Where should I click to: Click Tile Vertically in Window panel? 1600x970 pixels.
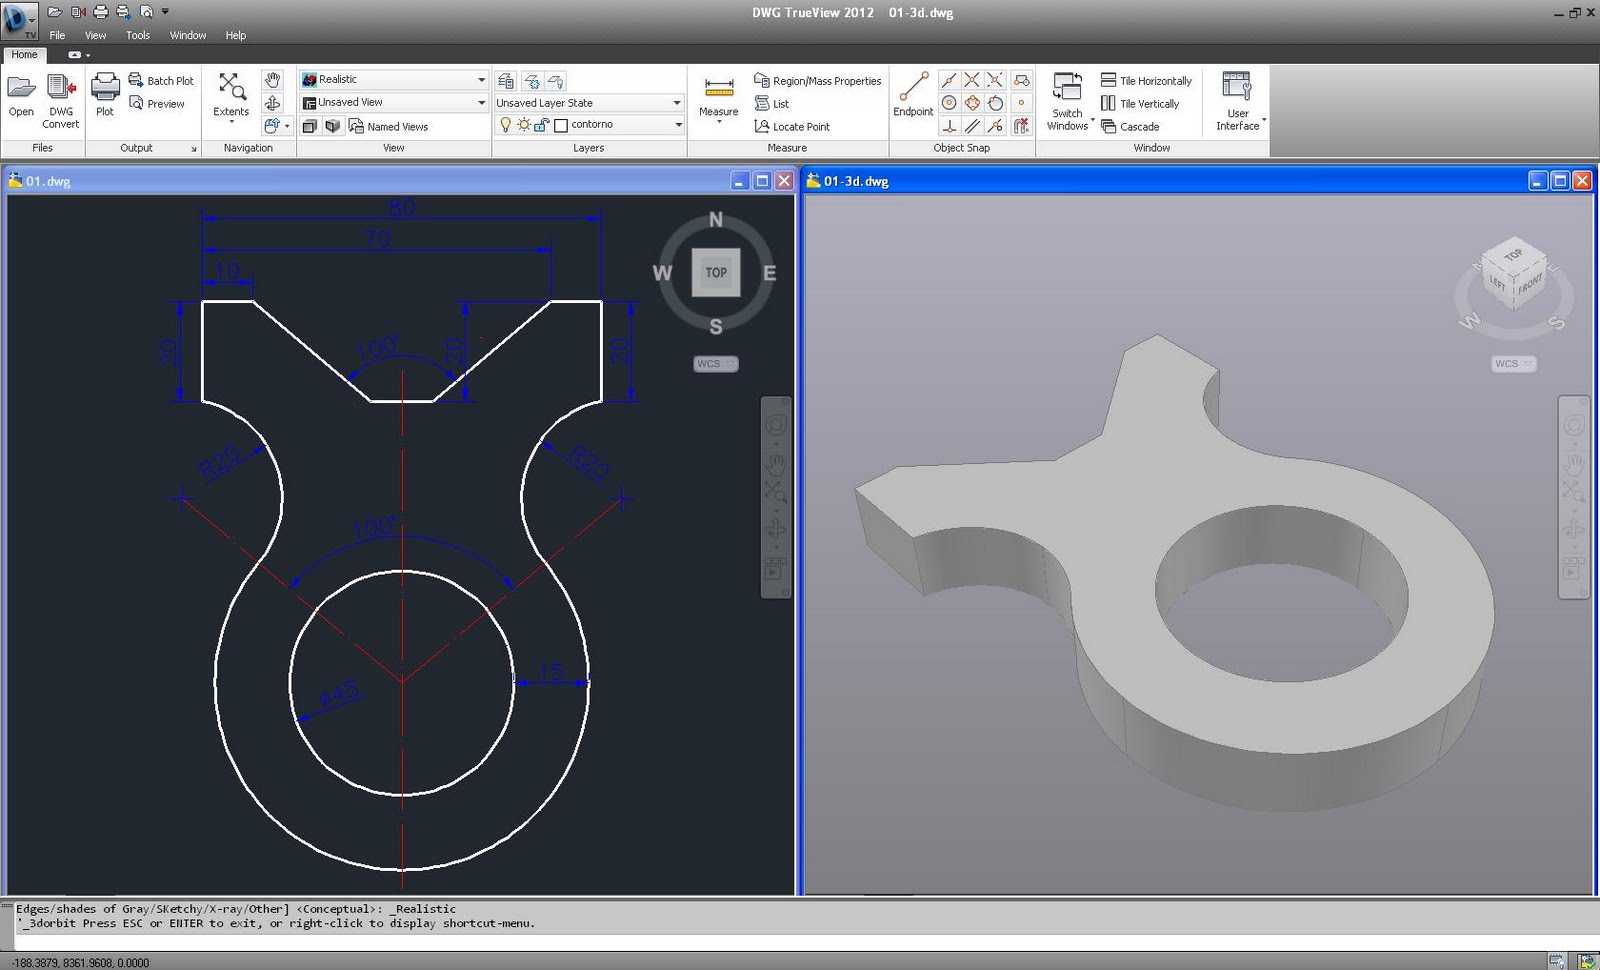(1143, 103)
